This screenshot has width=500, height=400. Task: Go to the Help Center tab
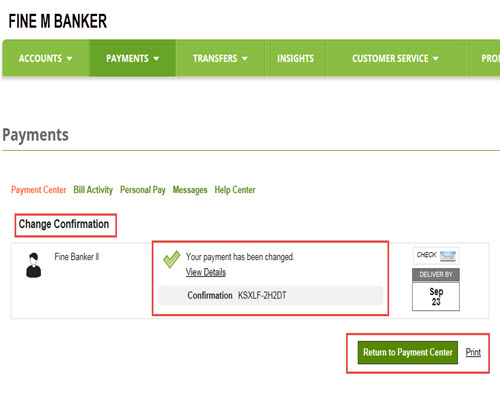(x=235, y=190)
